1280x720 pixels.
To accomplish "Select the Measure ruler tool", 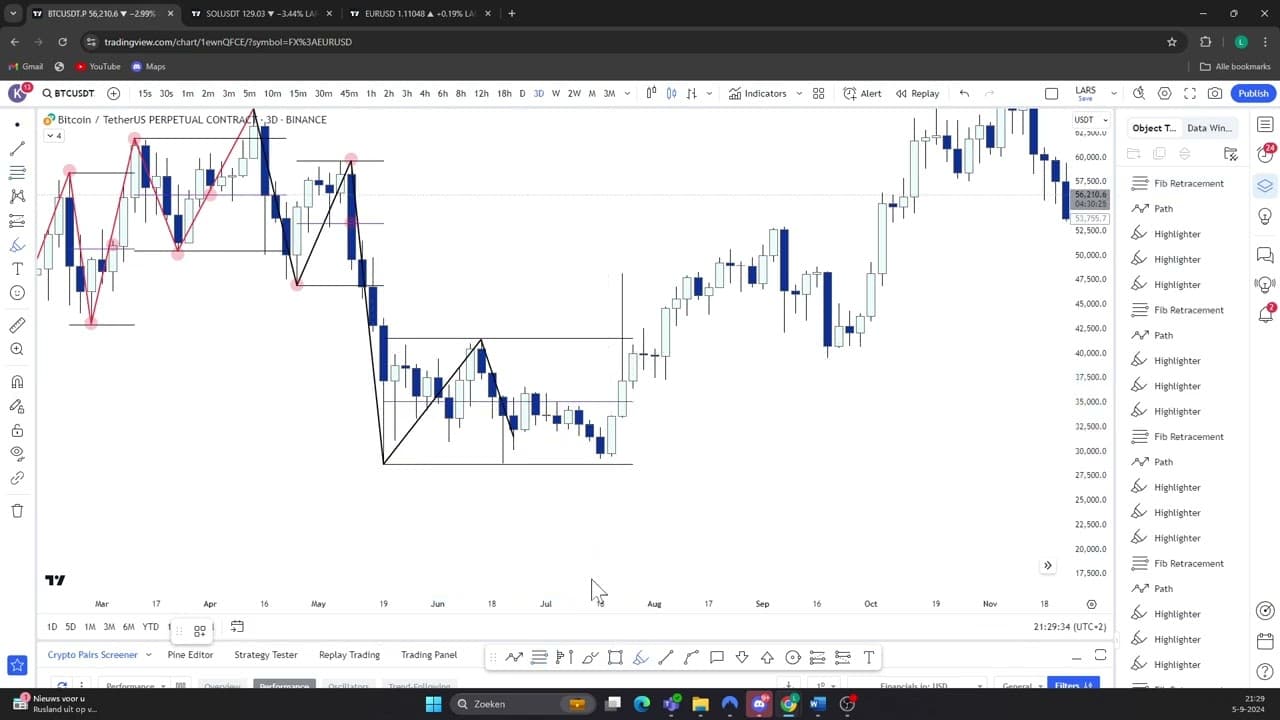I will [17, 325].
